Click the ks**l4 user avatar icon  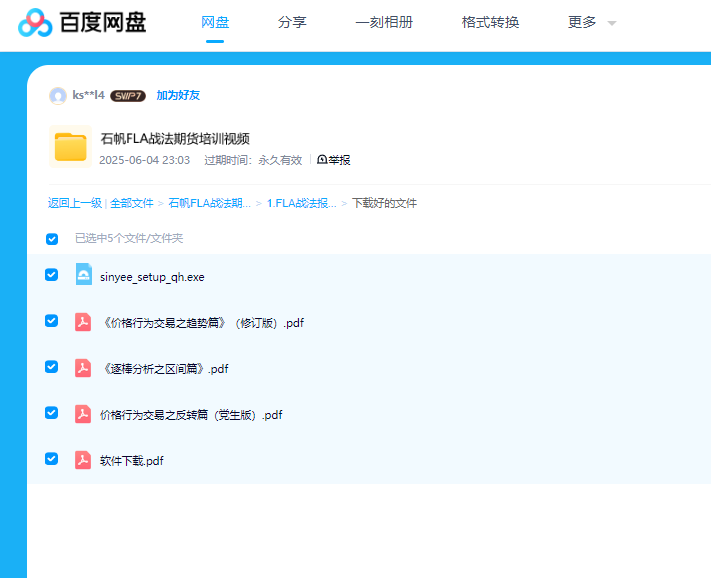(58, 95)
